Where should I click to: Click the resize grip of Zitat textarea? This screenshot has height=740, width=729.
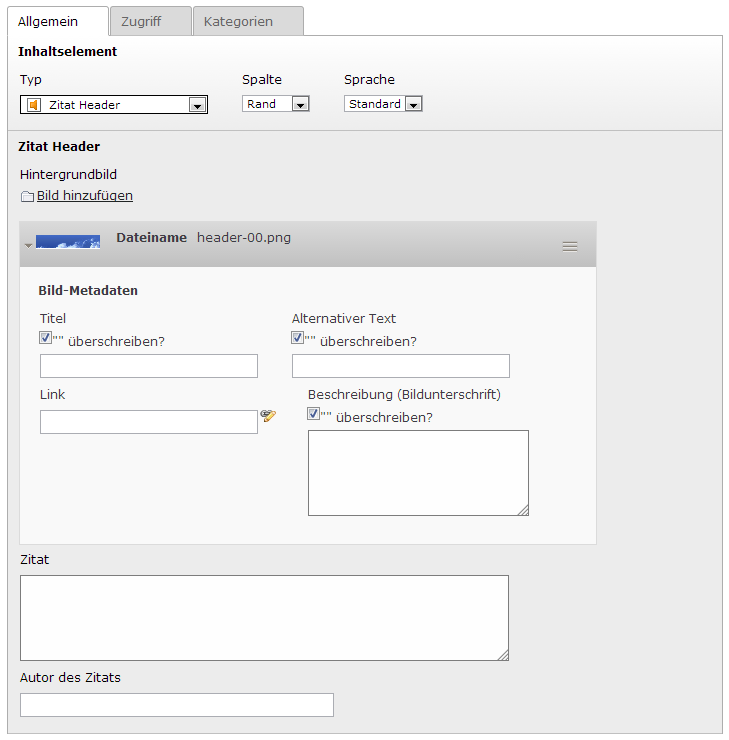tap(502, 655)
